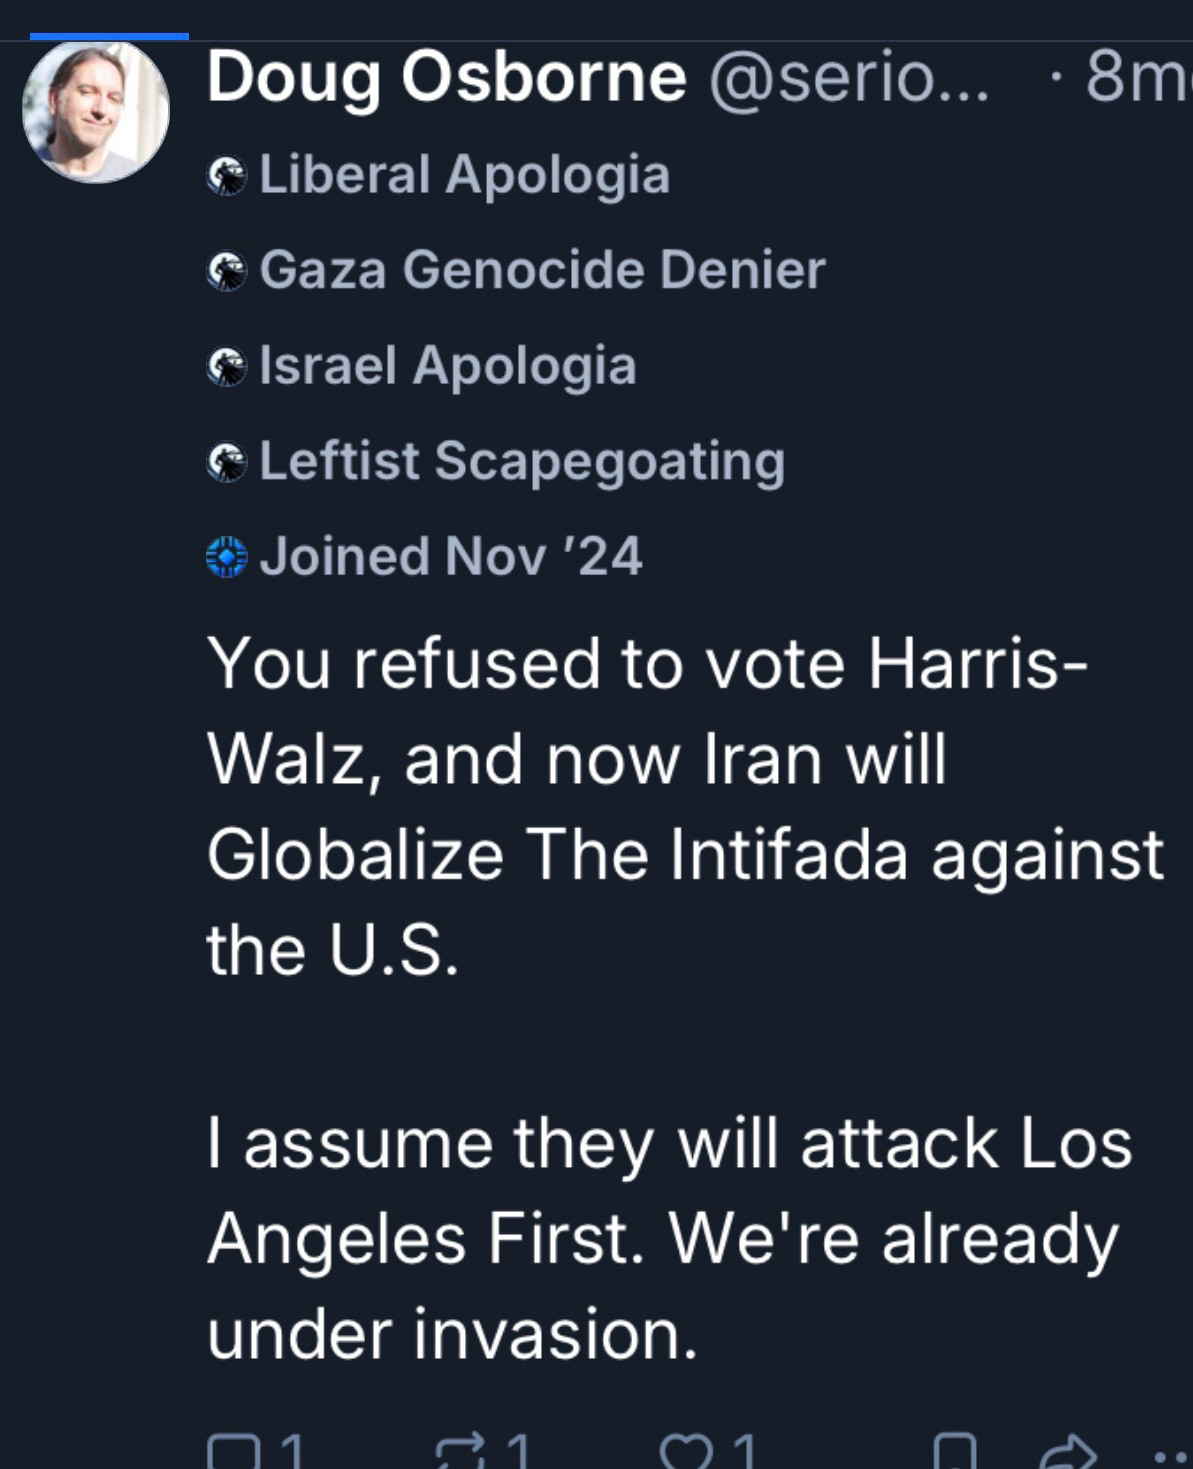Click the reply icon under the post
This screenshot has height=1469, width=1193.
coord(232,1450)
